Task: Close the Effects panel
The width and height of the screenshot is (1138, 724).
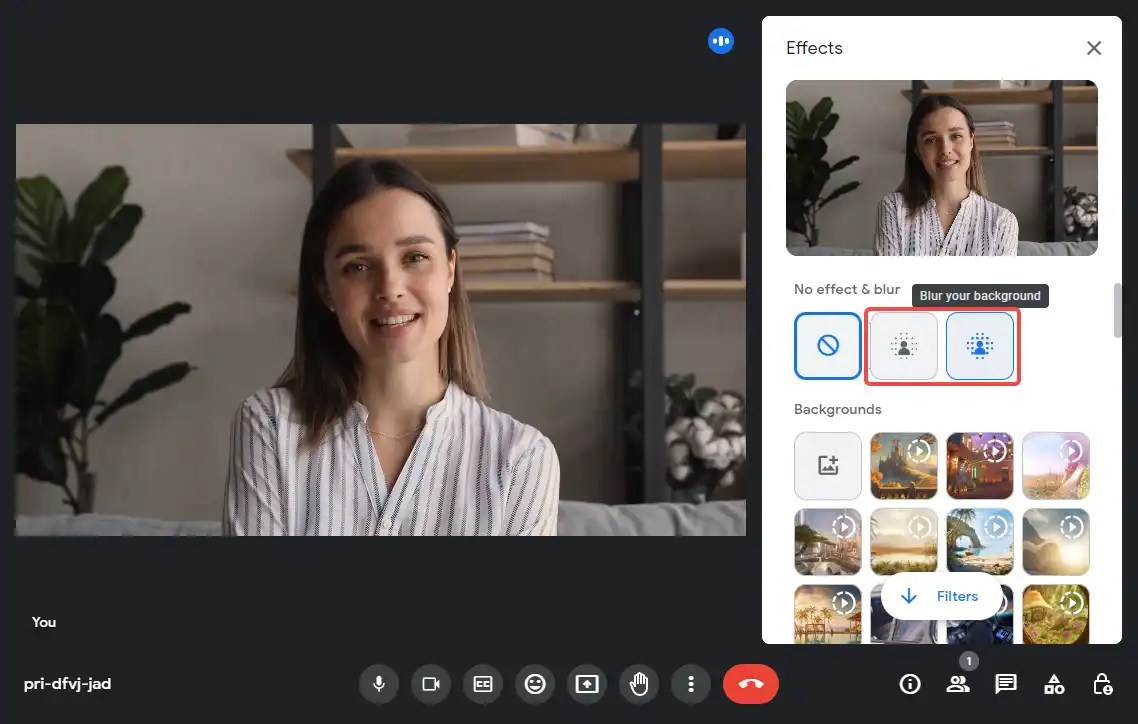Action: pos(1094,47)
